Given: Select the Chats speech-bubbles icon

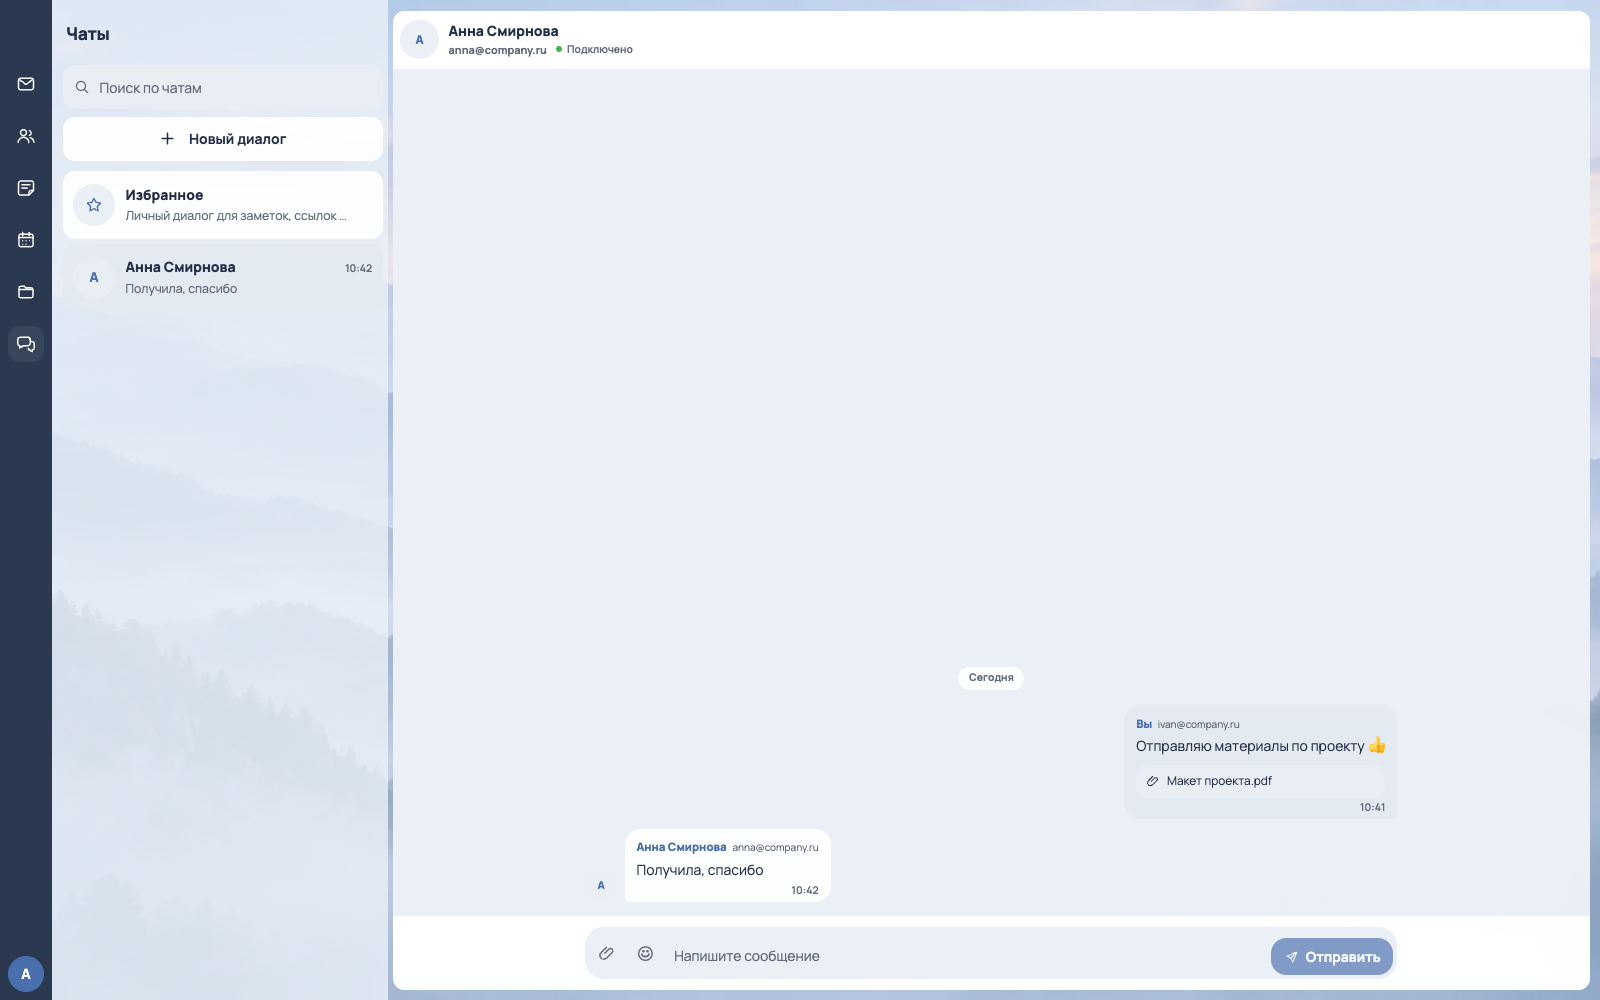Looking at the screenshot, I should pyautogui.click(x=26, y=344).
